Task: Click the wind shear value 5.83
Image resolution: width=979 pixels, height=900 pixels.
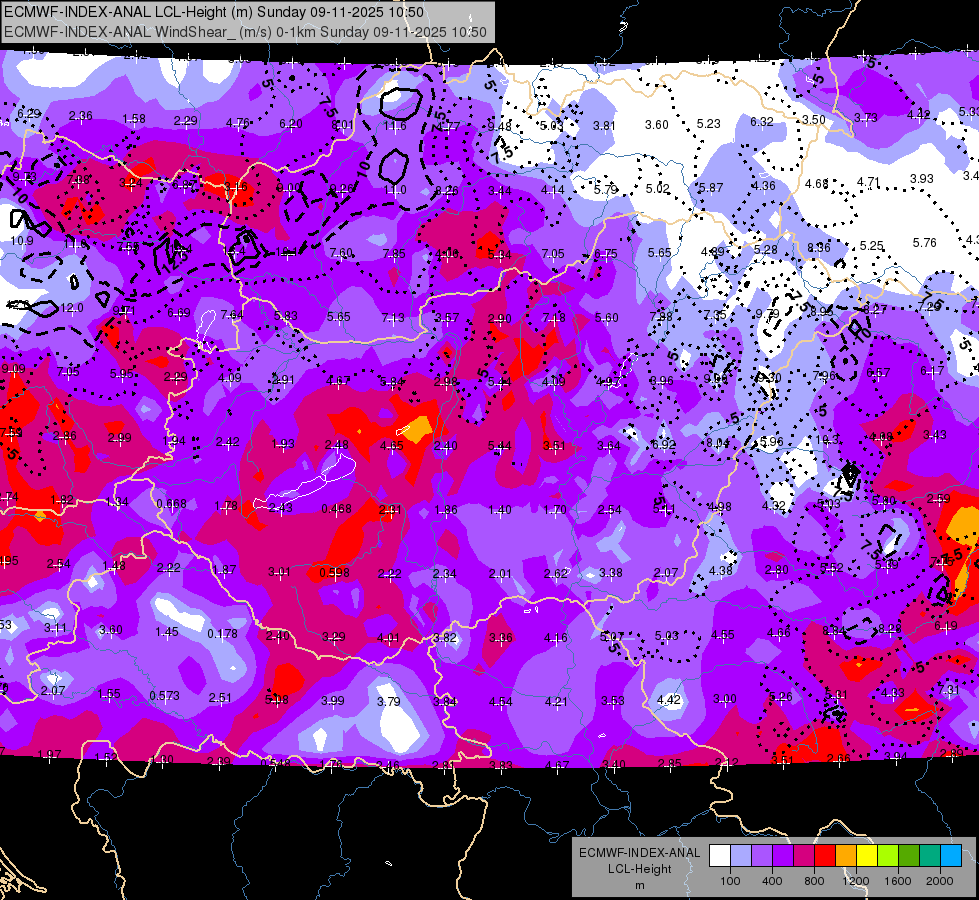Action: 285,315
